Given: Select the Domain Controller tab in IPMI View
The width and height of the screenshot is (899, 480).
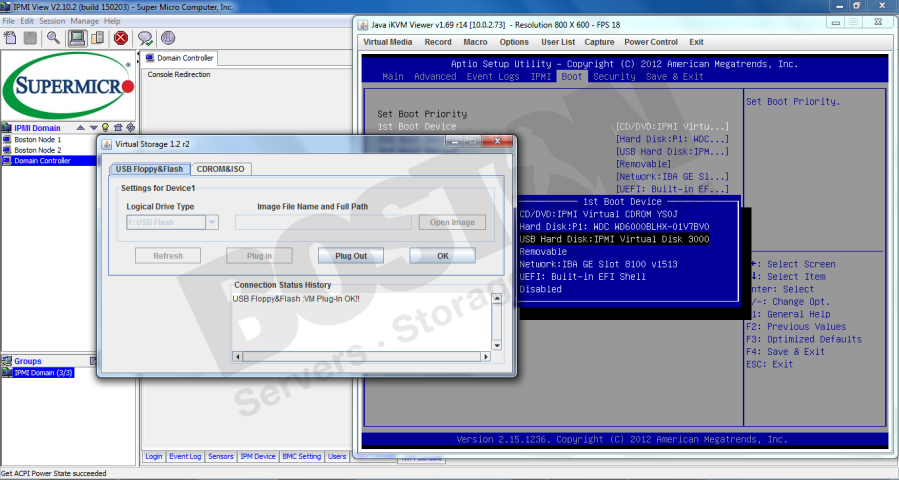Looking at the screenshot, I should pos(179,58).
